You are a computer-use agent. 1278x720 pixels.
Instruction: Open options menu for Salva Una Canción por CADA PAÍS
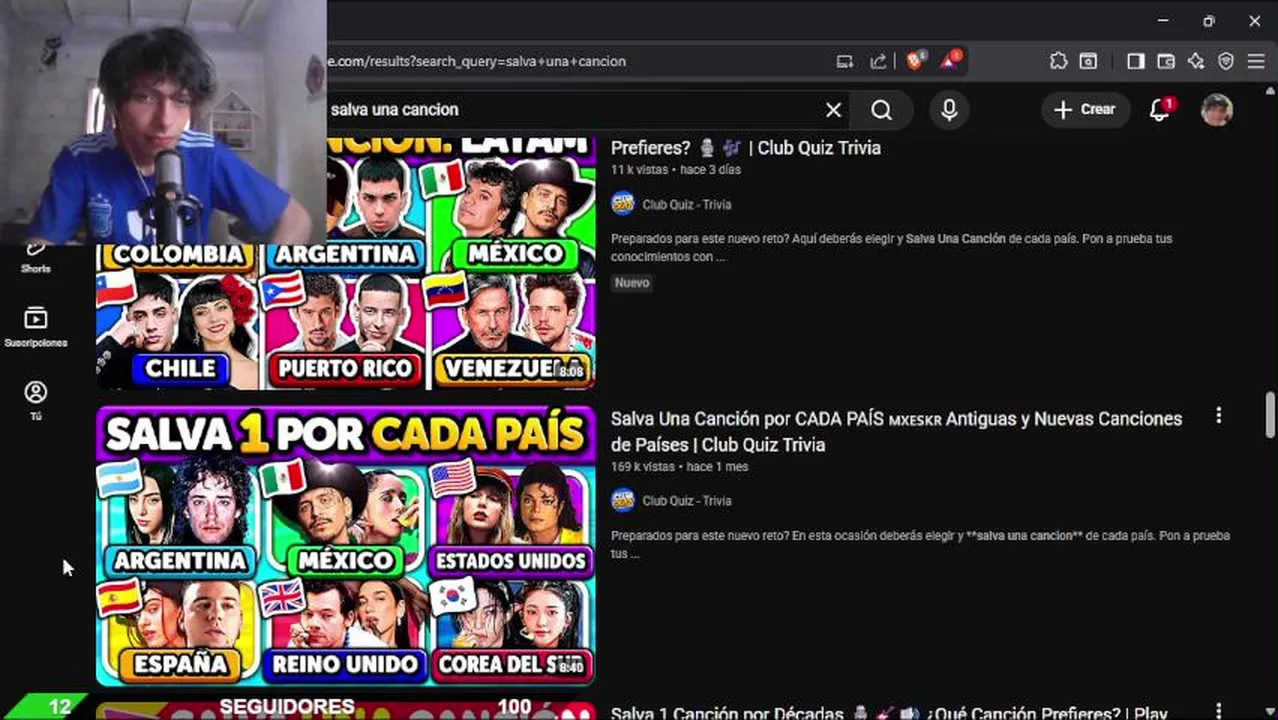click(x=1218, y=415)
